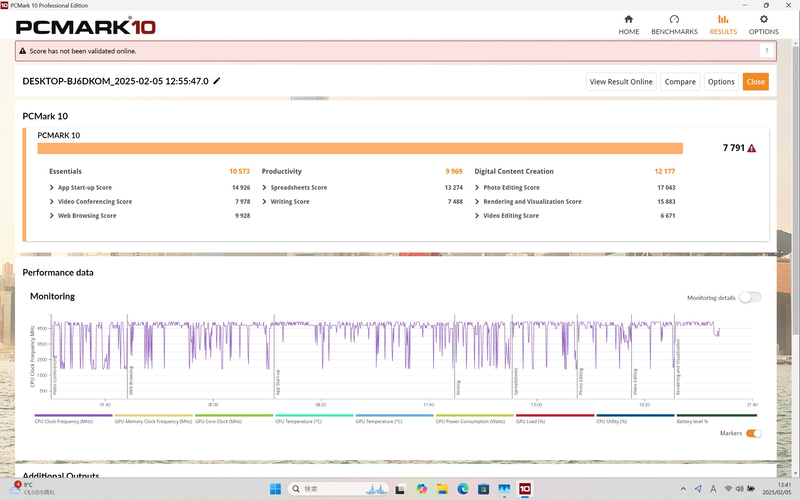Click the Photo Editing marker line in chart
Image resolution: width=800 pixels, height=500 pixels.
click(577, 356)
